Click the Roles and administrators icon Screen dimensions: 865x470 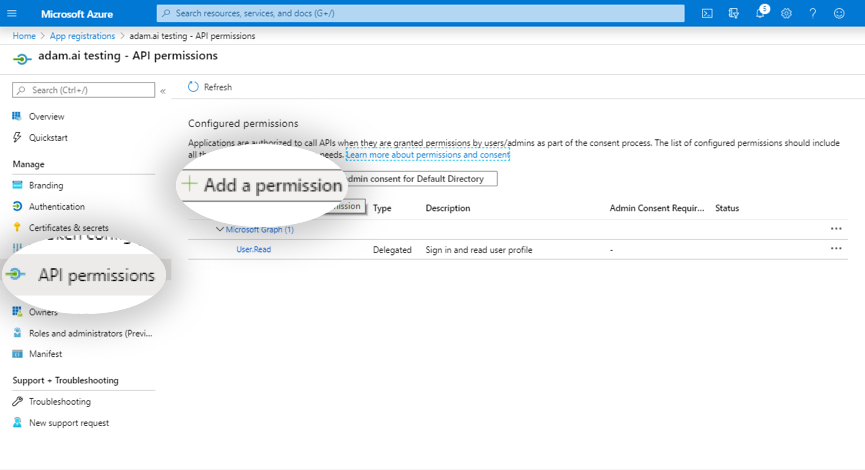click(17, 333)
